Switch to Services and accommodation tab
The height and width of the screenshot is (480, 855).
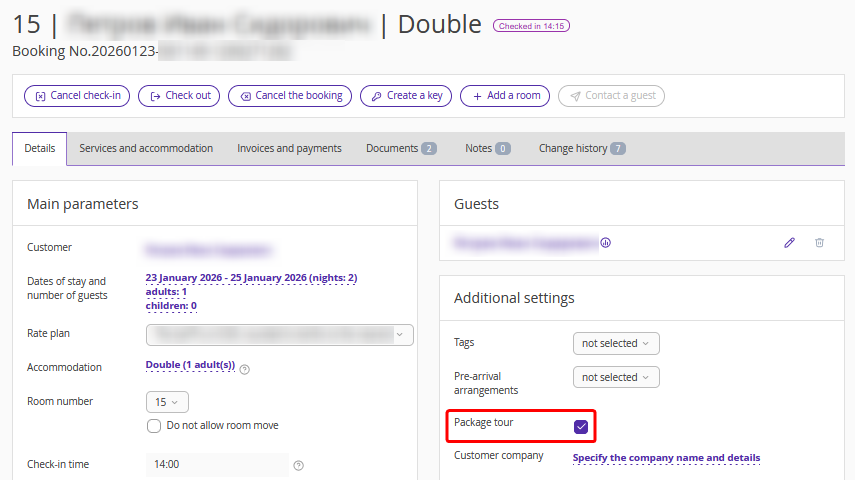click(146, 148)
